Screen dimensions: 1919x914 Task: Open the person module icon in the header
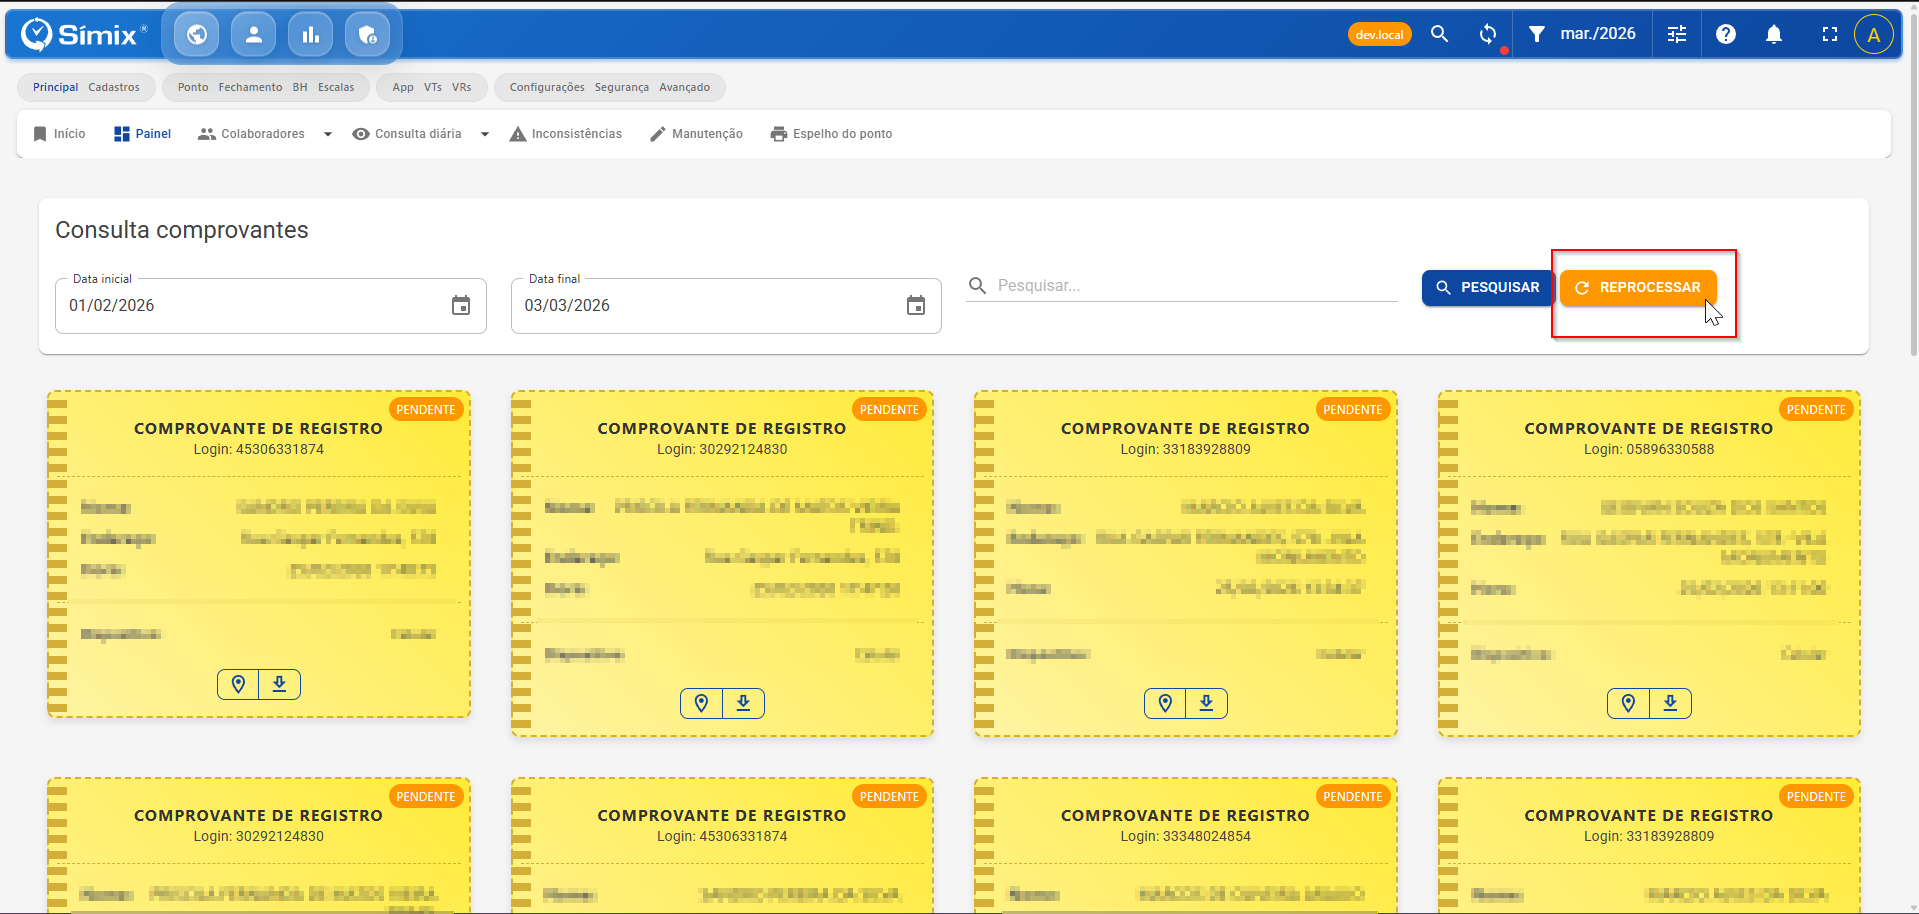(254, 35)
